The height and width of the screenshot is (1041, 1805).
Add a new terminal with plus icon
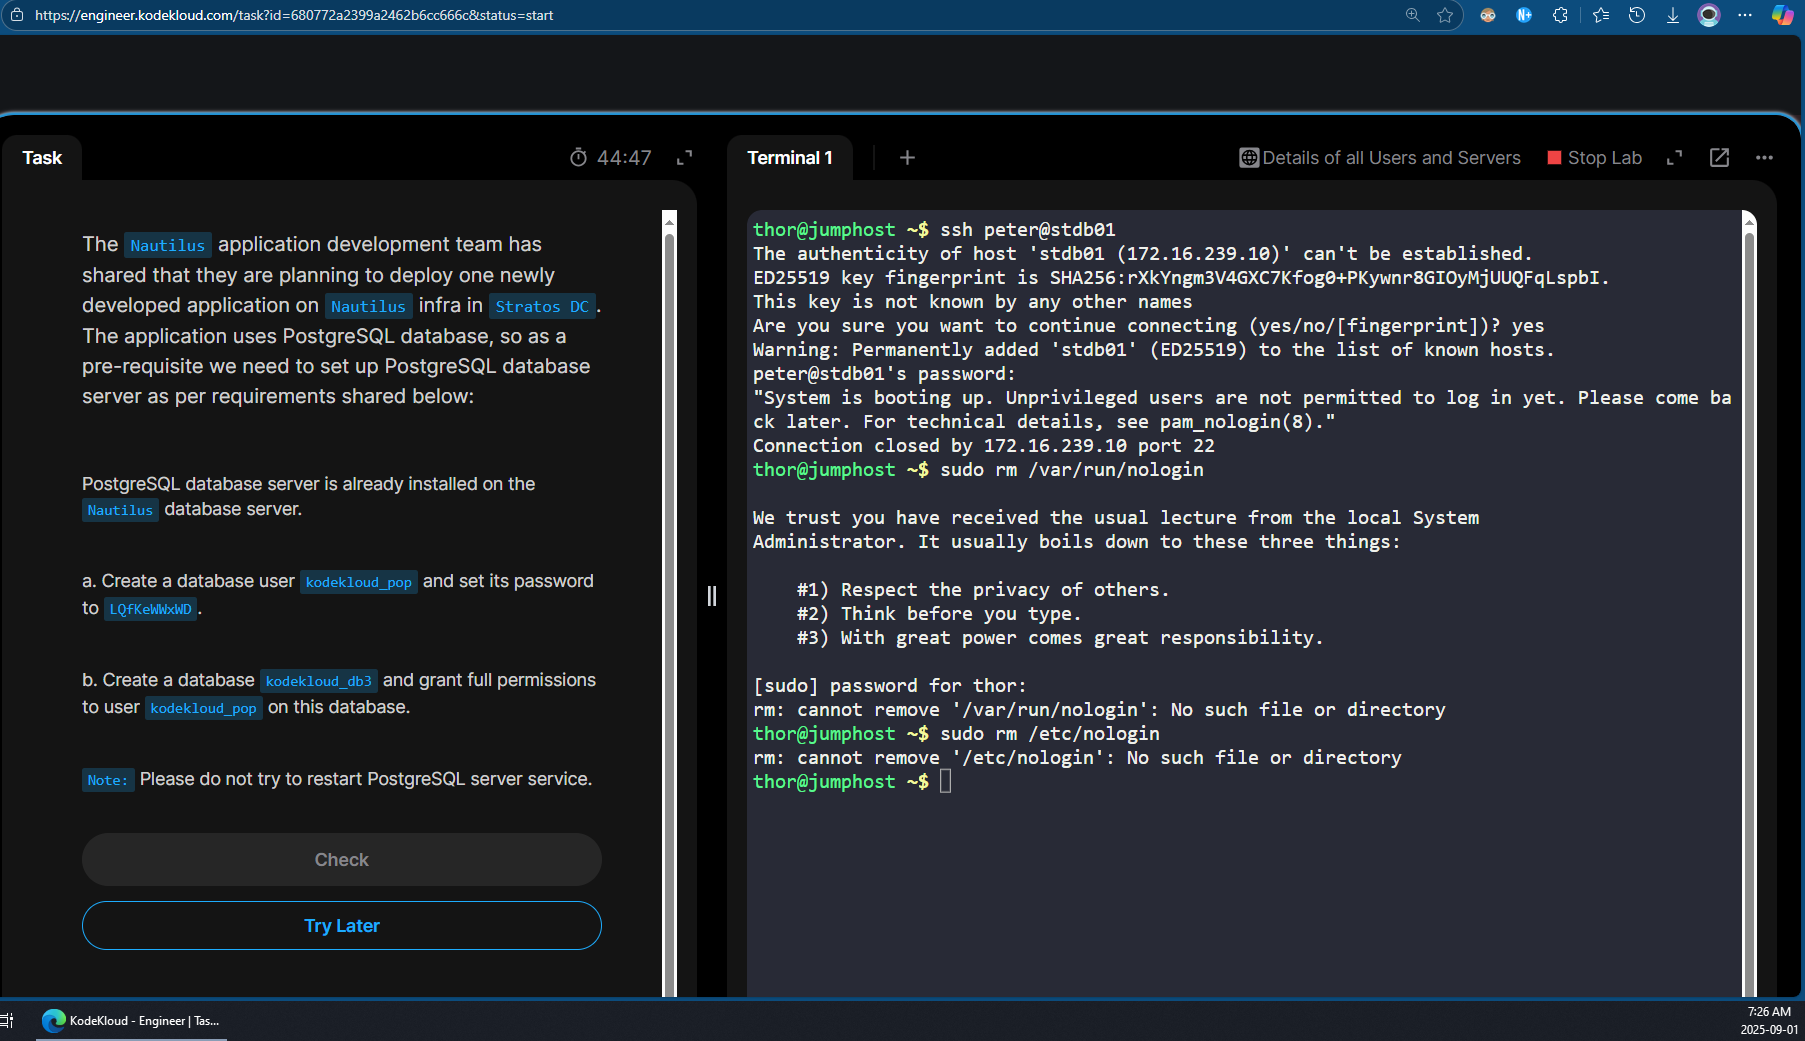(907, 158)
